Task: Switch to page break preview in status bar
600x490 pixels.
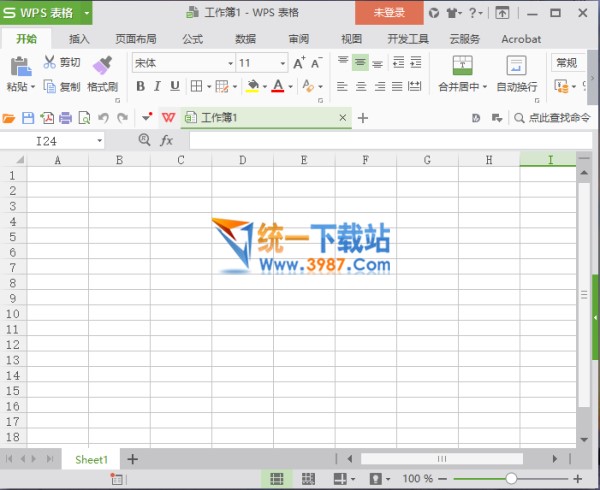Action: [x=308, y=479]
